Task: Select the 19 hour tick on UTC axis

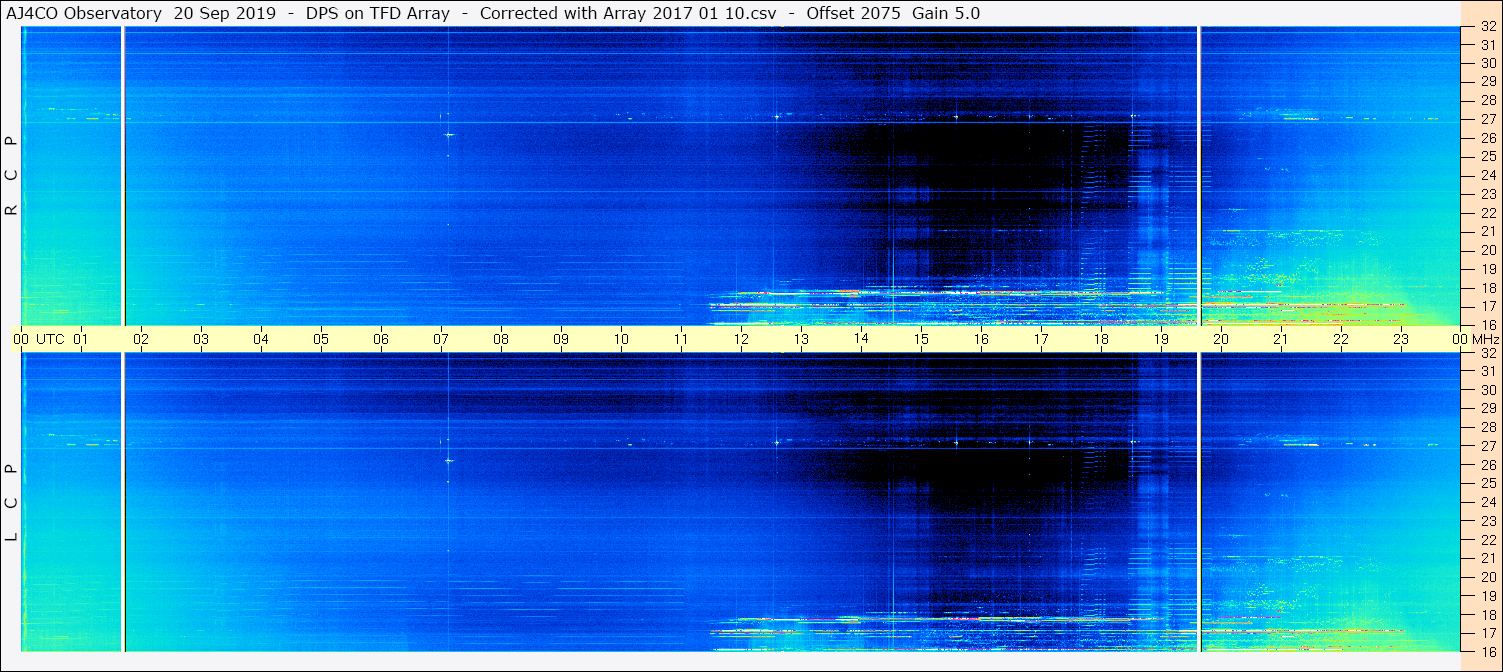Action: click(x=1161, y=339)
